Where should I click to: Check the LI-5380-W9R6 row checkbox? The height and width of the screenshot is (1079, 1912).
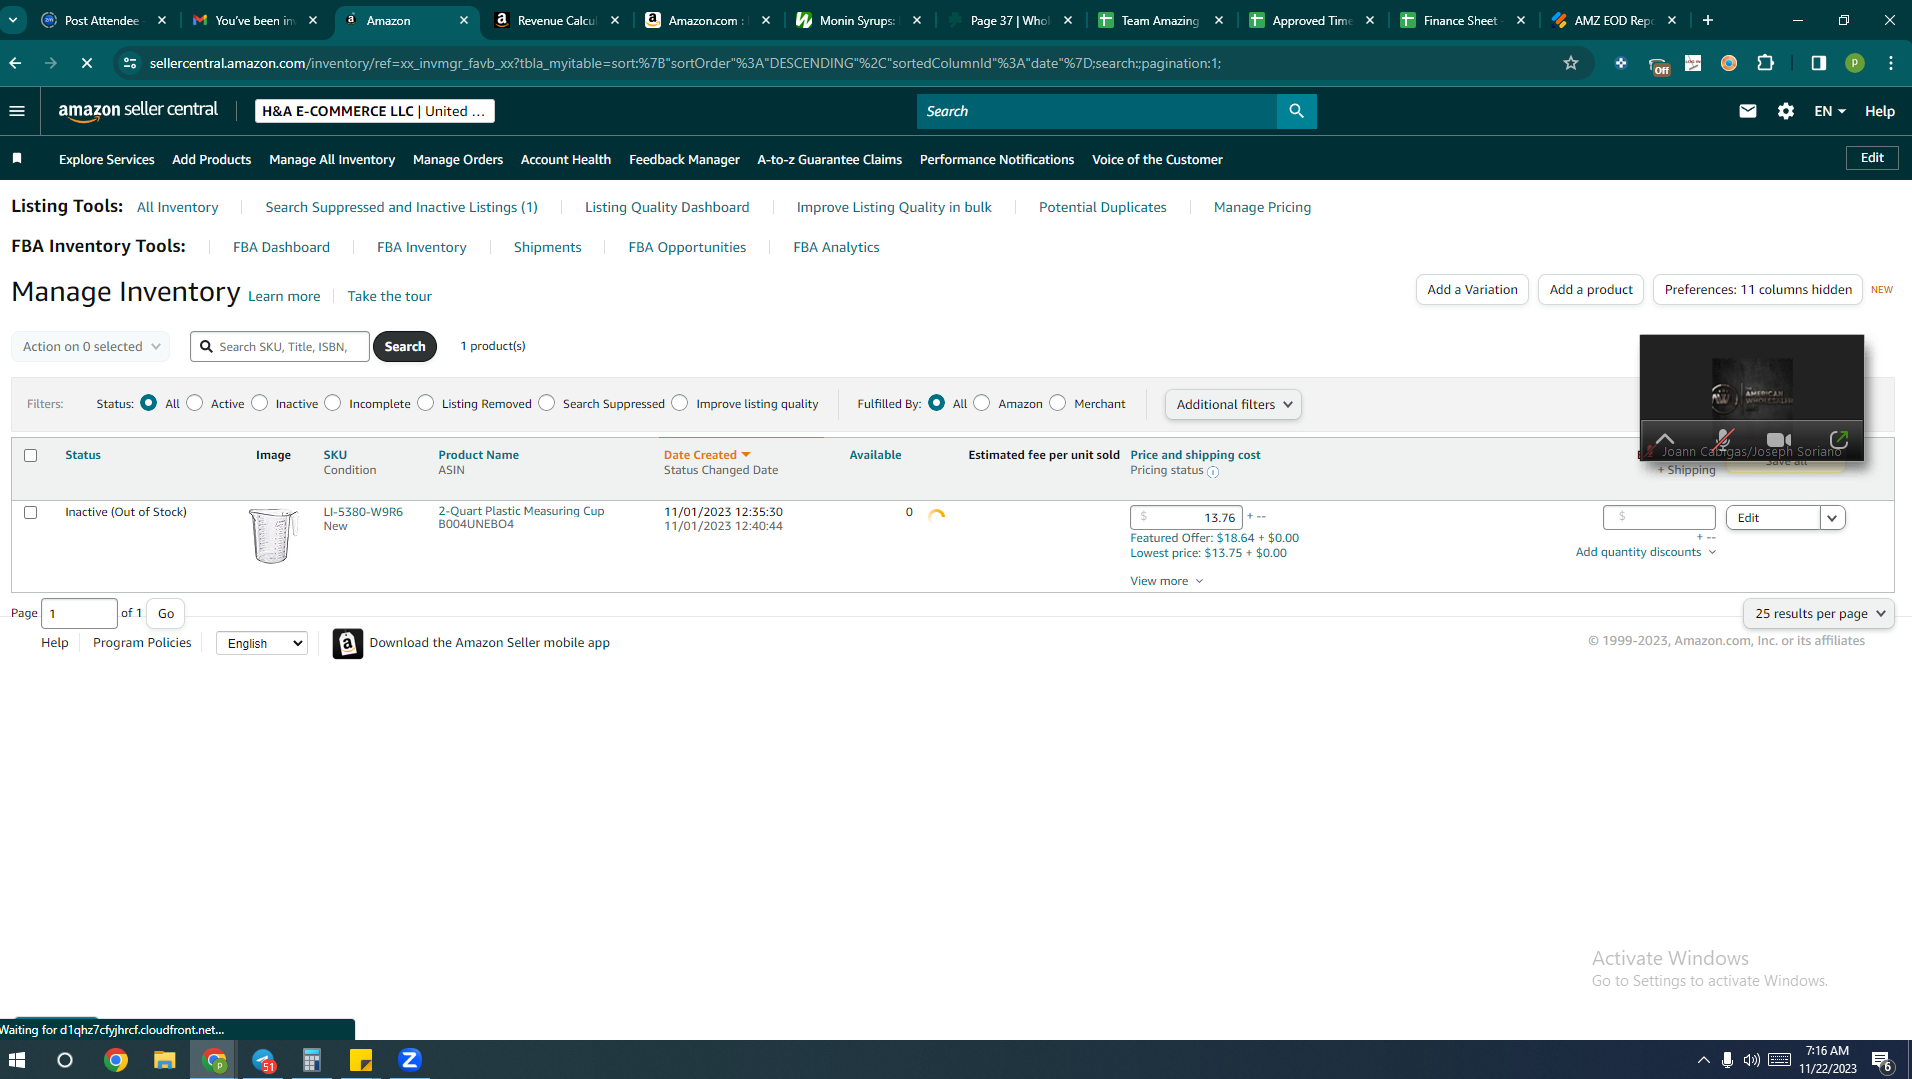coord(30,512)
